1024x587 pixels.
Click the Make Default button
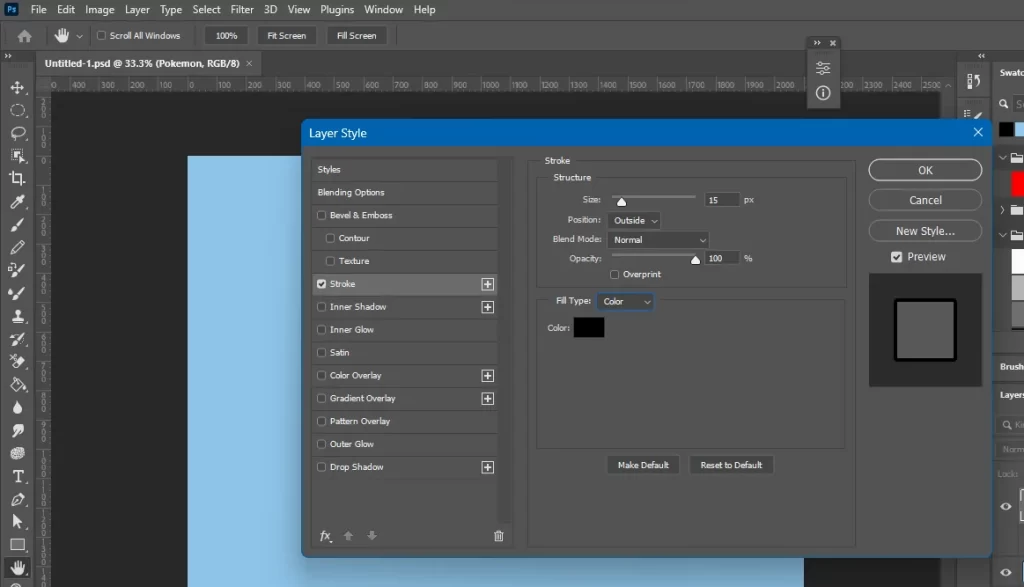click(643, 465)
